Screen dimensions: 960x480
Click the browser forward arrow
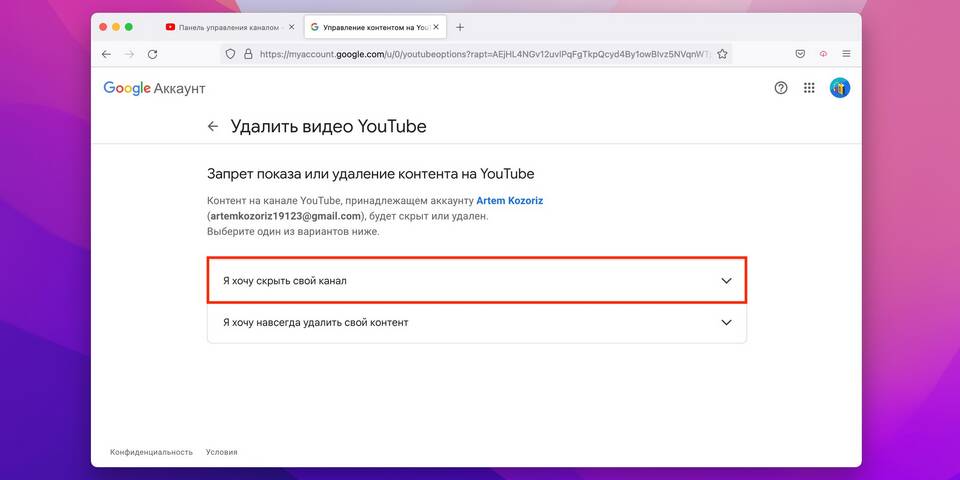[x=129, y=54]
